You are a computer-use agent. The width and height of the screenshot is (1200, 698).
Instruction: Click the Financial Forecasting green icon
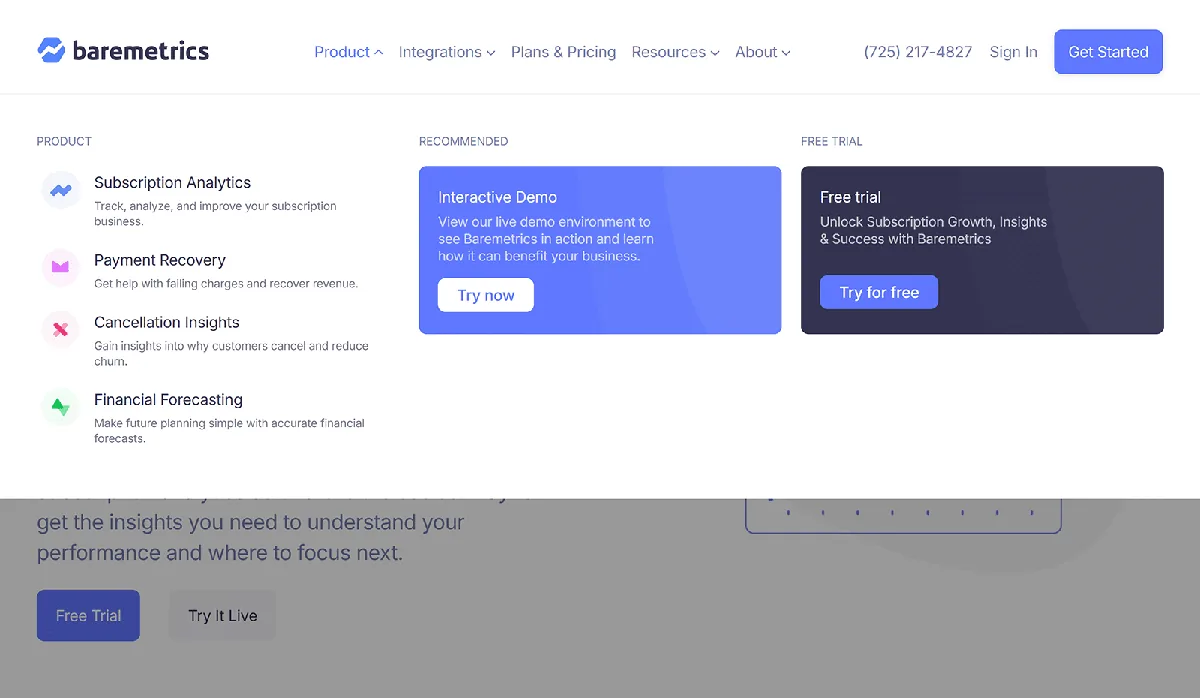[61, 406]
